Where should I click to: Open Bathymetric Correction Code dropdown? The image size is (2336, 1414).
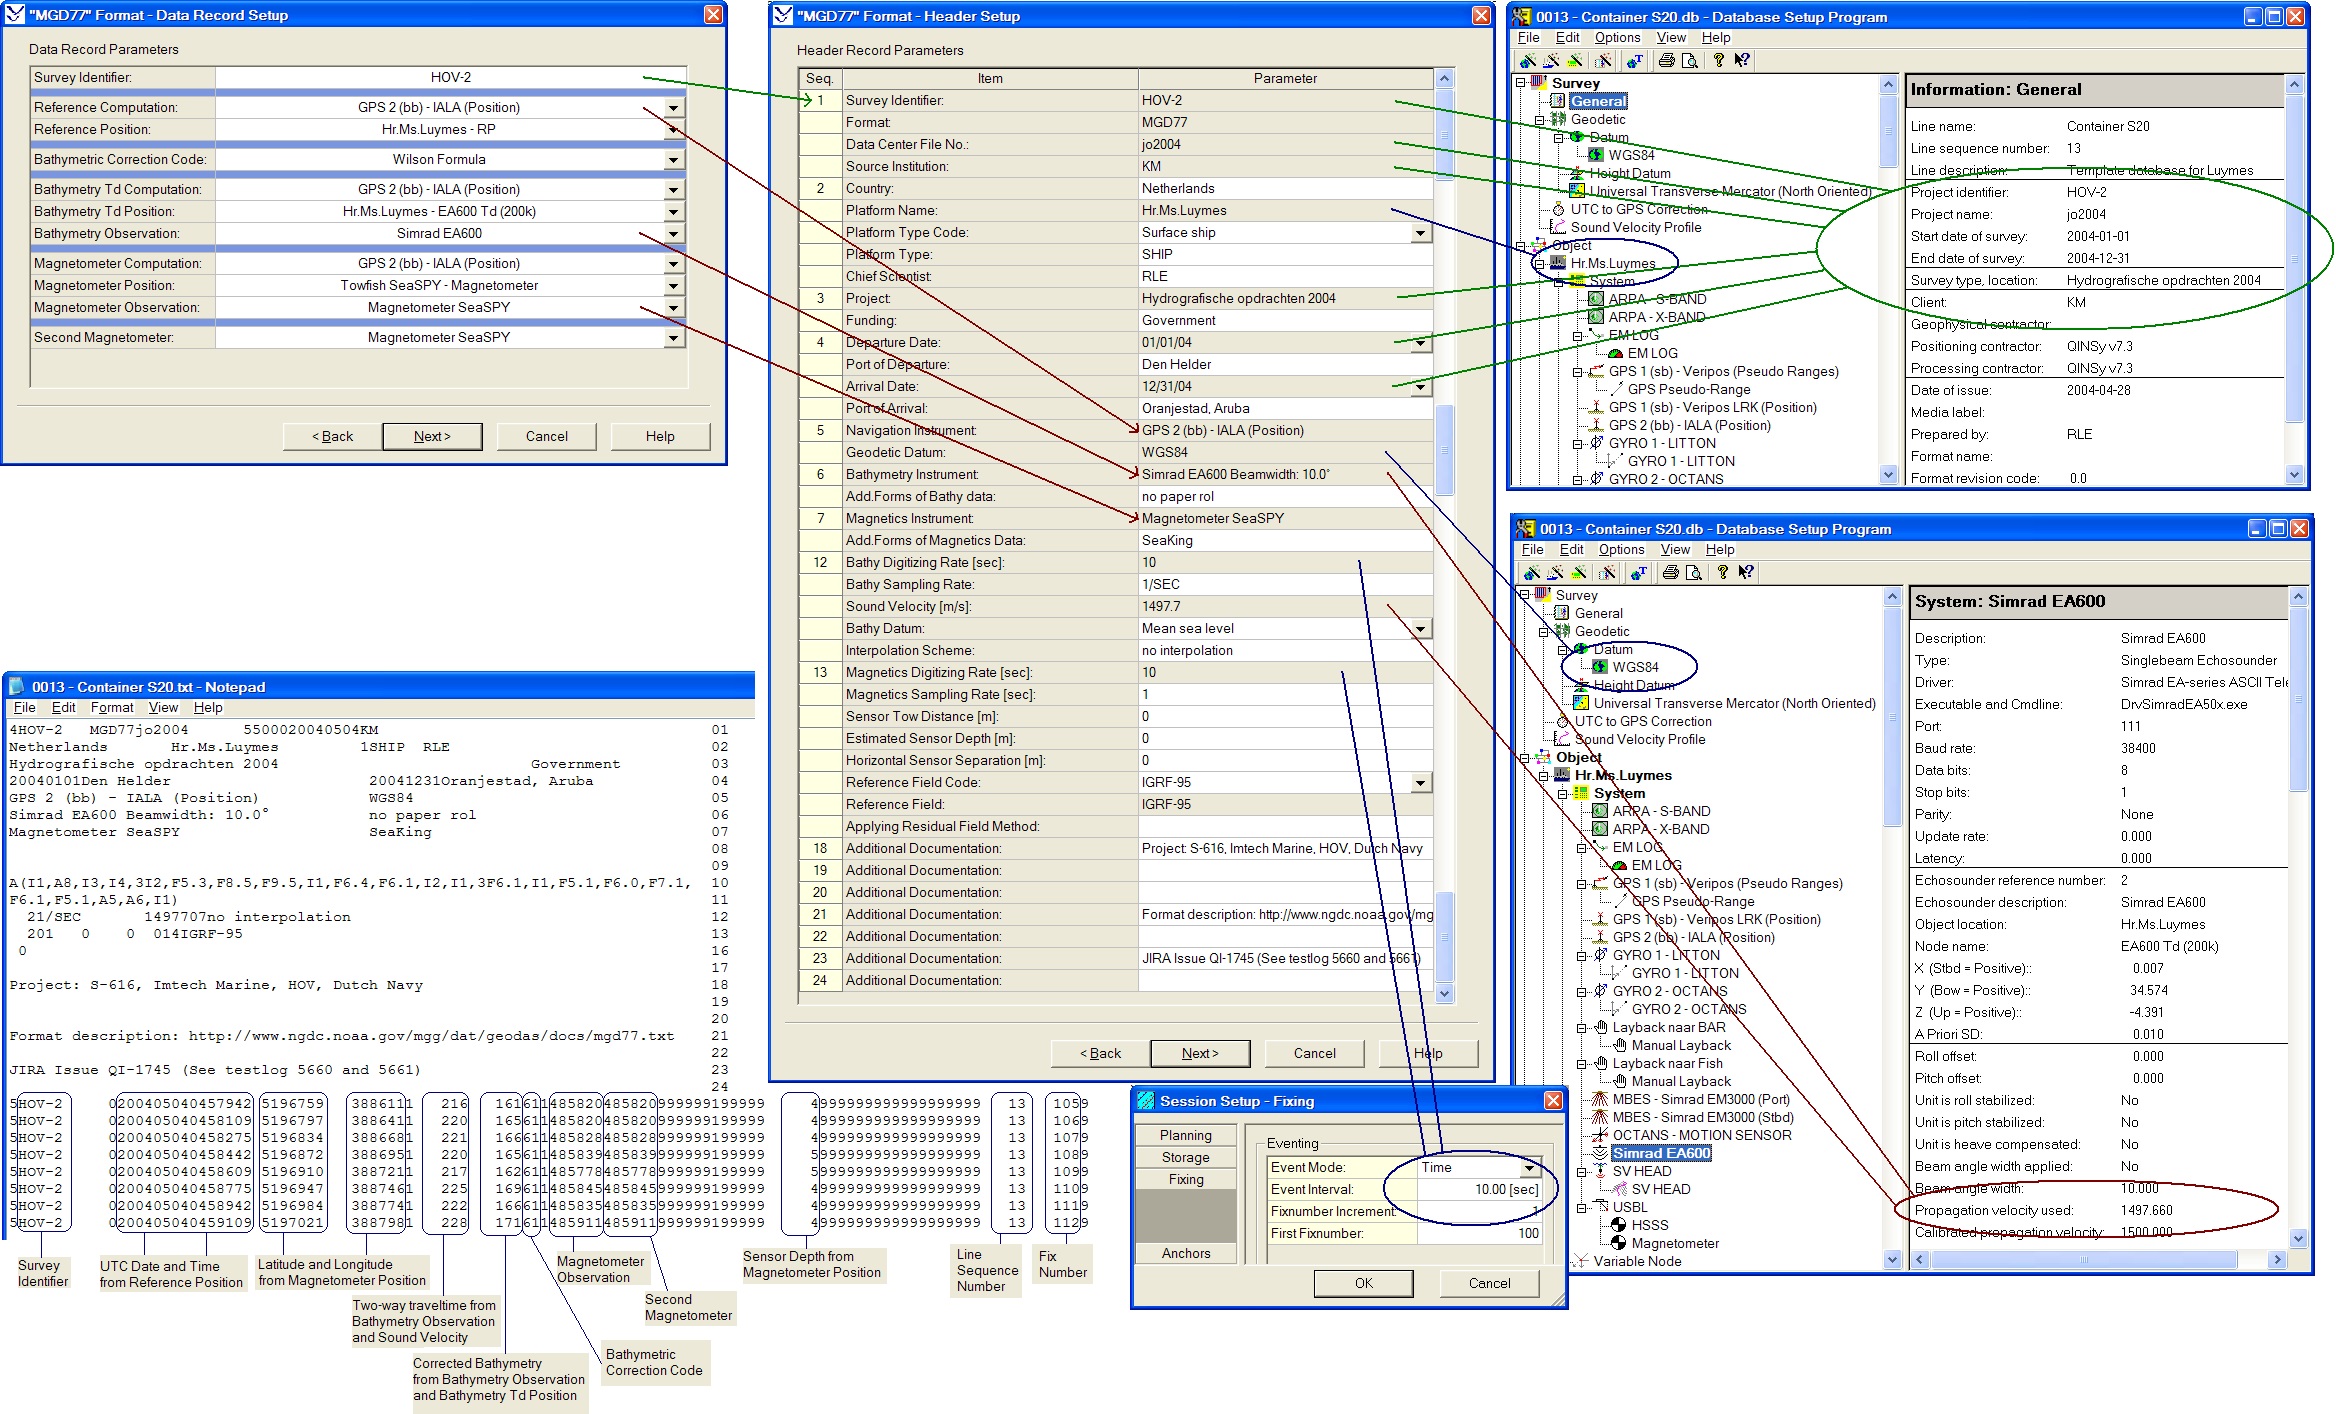(673, 160)
